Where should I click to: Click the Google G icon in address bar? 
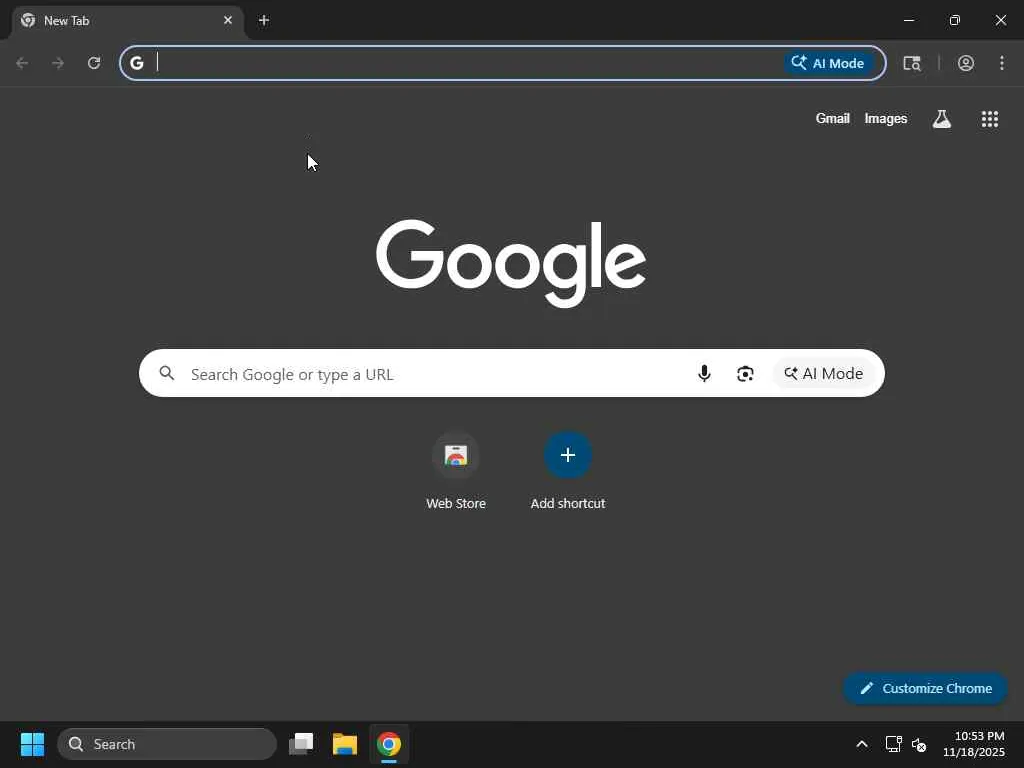136,63
